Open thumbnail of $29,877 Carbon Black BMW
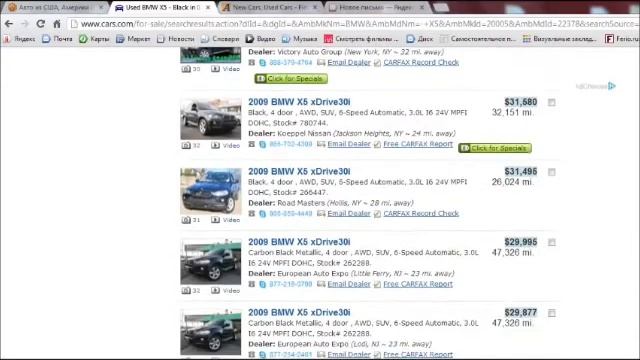The image size is (640, 360). [x=211, y=332]
